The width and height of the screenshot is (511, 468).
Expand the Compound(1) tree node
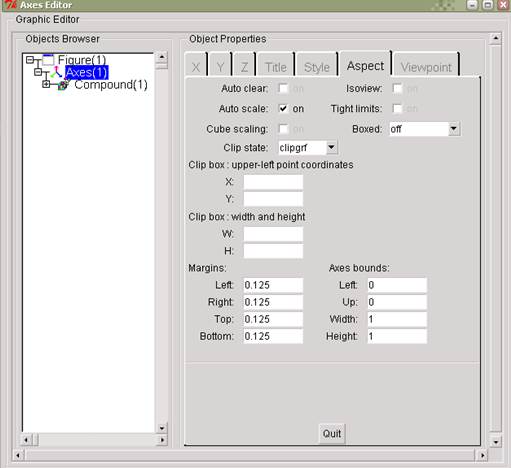(46, 84)
